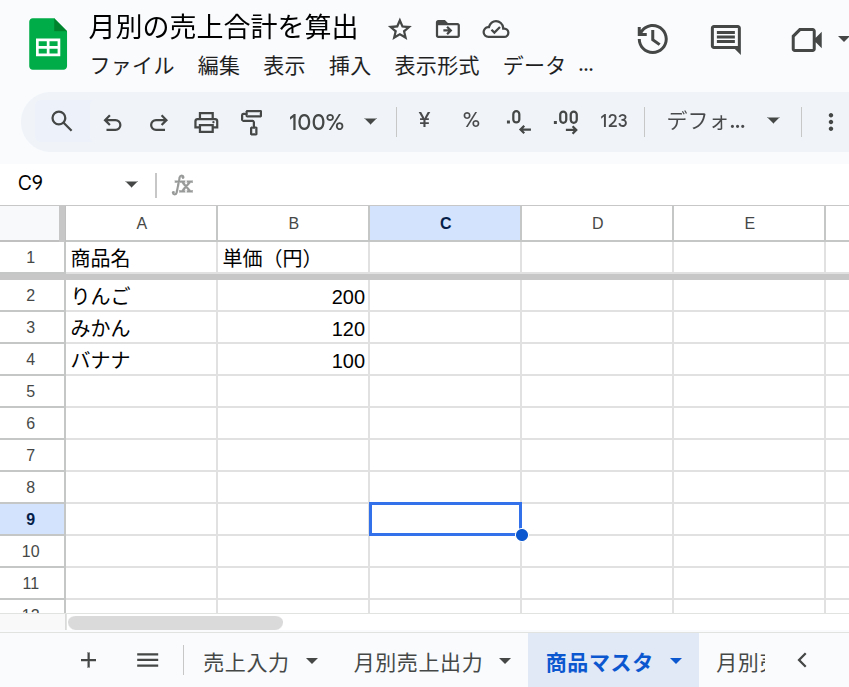Add a new sheet with the plus button
The width and height of the screenshot is (849, 687).
pos(88,660)
